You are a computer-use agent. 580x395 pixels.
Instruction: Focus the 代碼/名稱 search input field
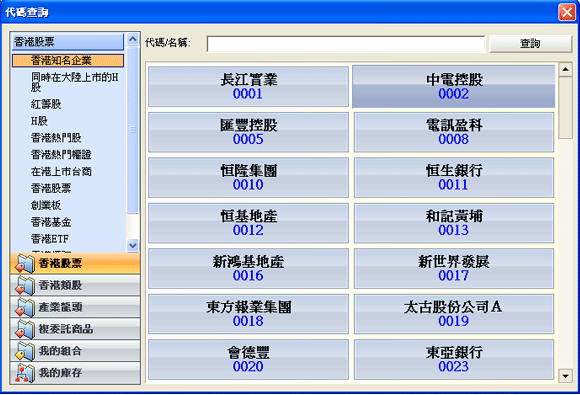coord(346,44)
